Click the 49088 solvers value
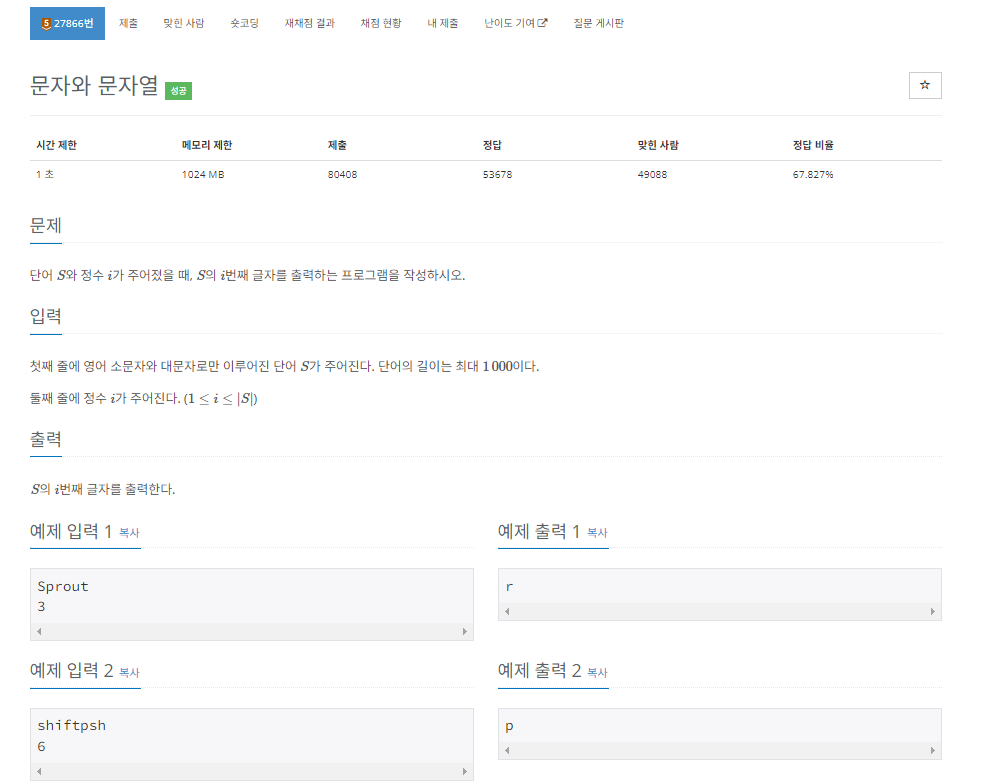The image size is (982, 781). click(x=652, y=175)
